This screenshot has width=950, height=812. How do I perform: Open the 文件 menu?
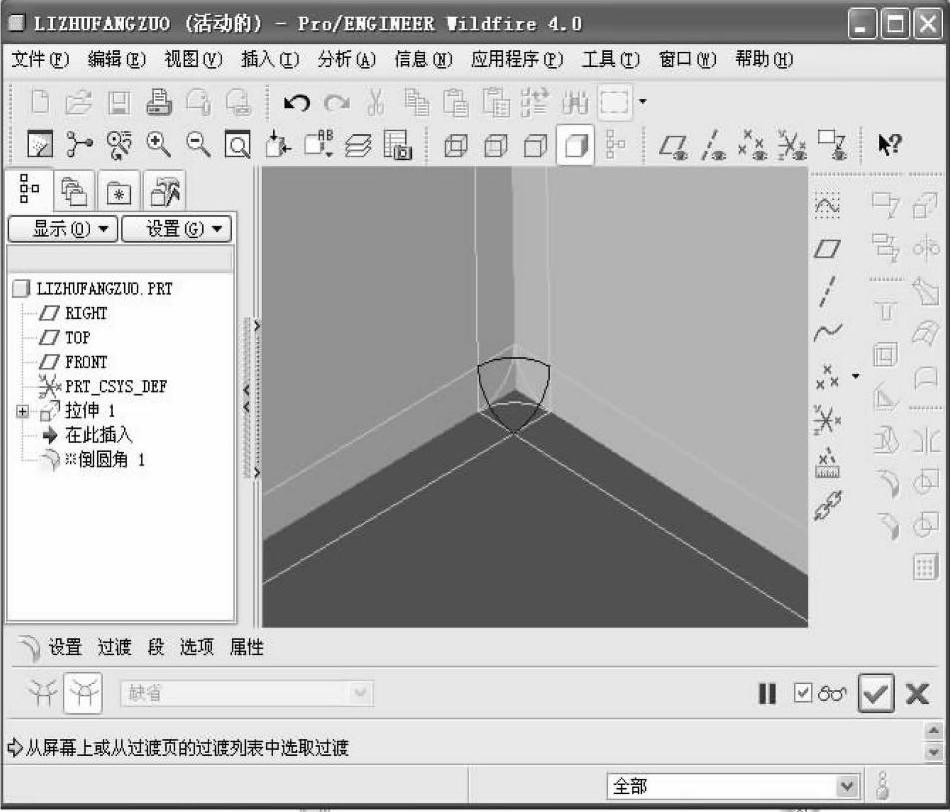pos(40,59)
